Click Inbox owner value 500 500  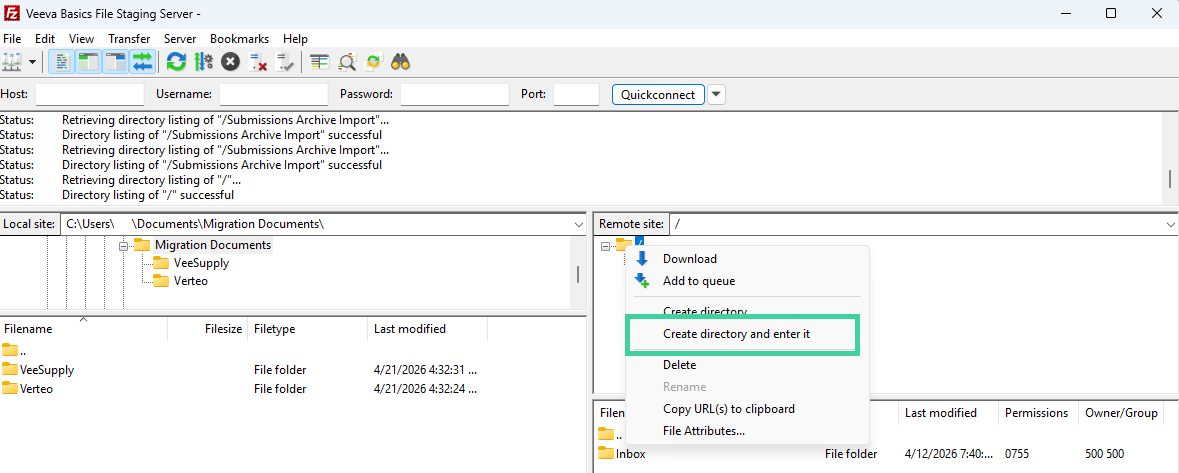(x=1105, y=454)
